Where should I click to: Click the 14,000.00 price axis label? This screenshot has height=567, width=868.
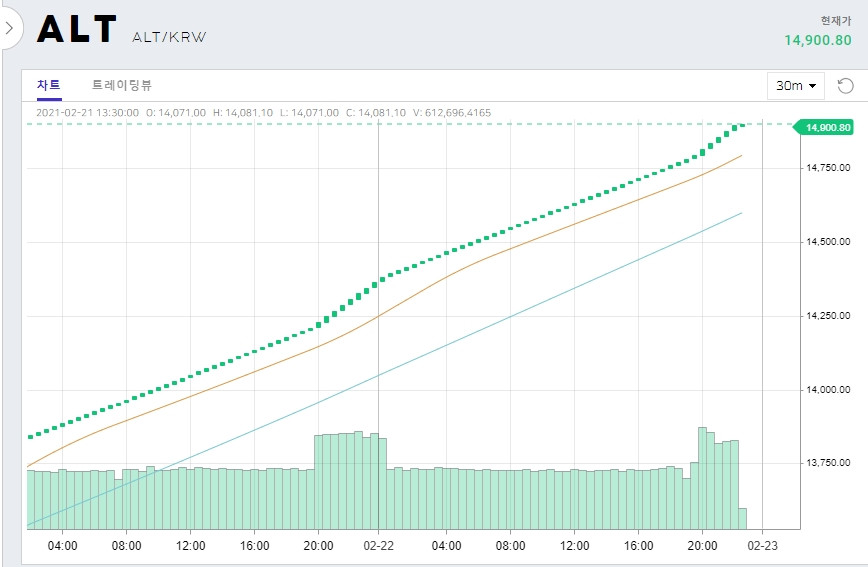click(x=828, y=390)
